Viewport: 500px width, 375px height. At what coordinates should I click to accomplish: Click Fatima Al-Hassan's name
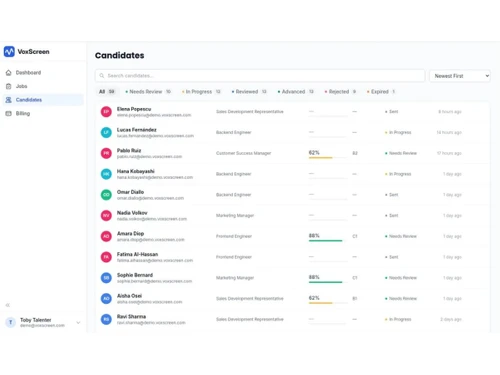137,254
